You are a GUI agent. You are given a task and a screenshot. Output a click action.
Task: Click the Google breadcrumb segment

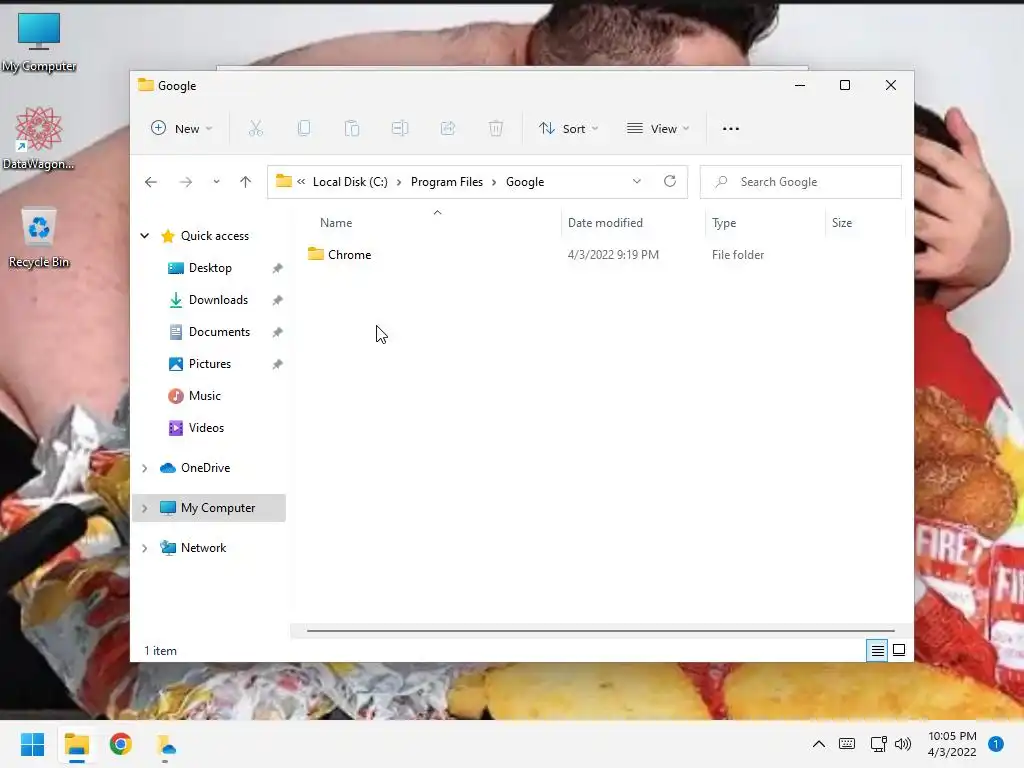(x=524, y=182)
